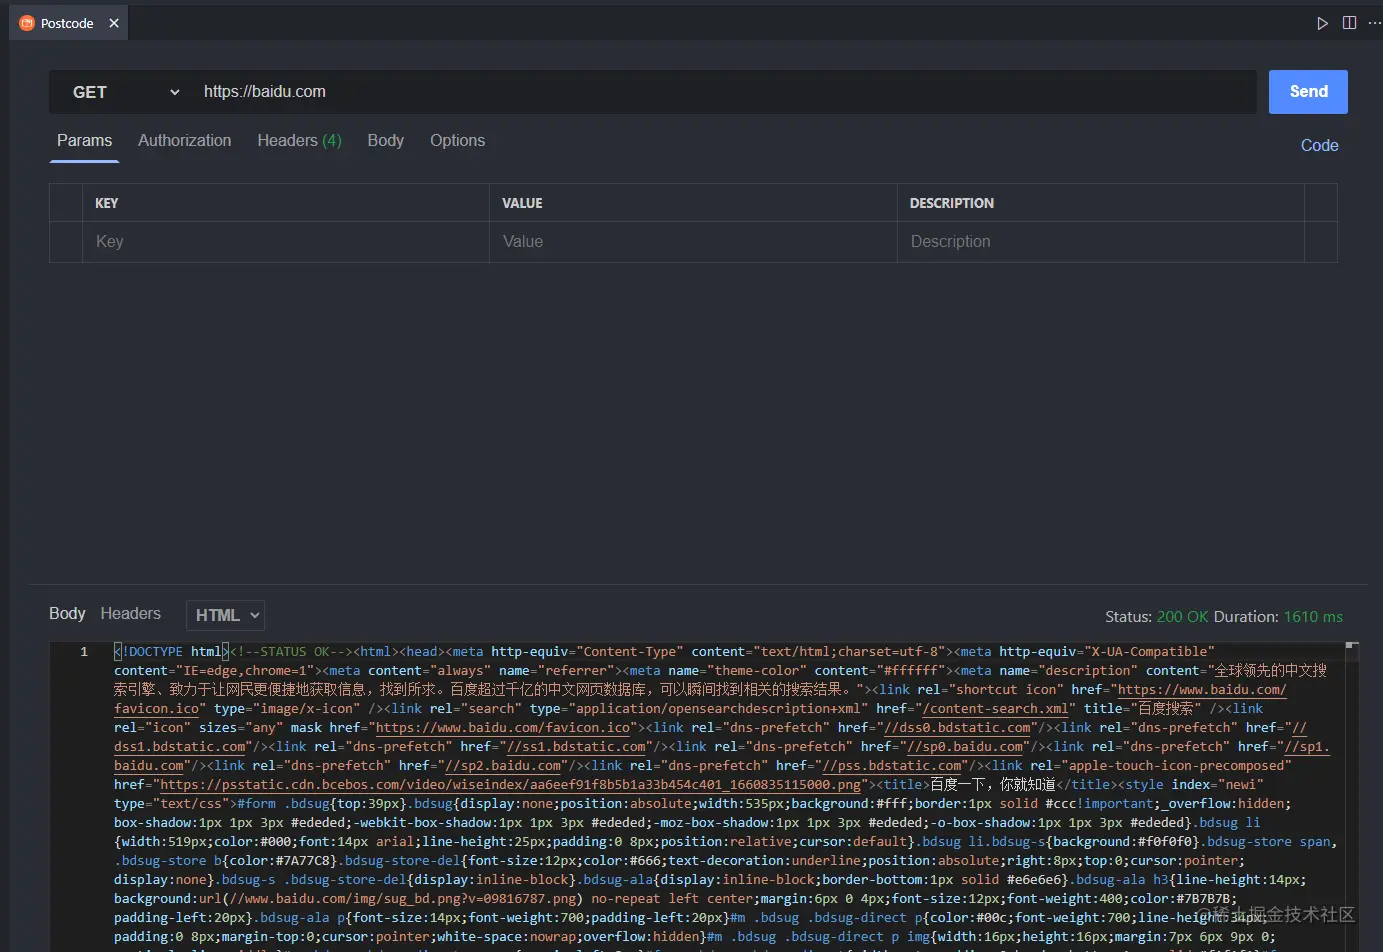
Task: Click the Value input field in params table
Action: [x=693, y=242]
